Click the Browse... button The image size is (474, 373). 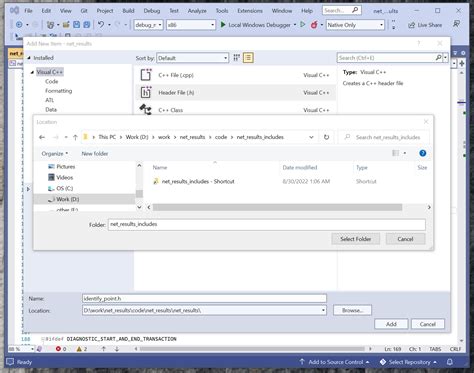352,310
